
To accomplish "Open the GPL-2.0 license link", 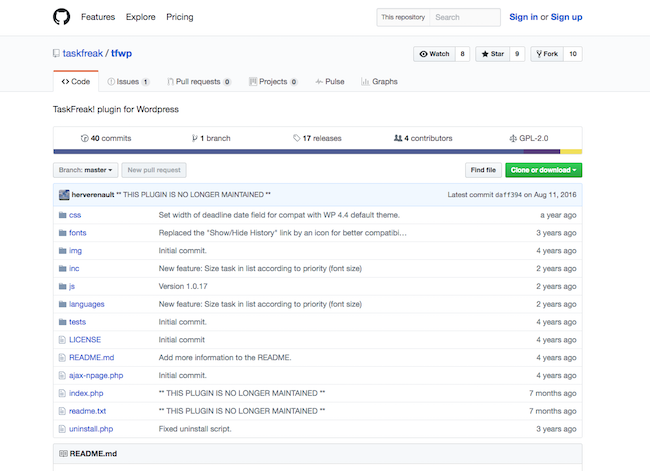I will click(529, 138).
